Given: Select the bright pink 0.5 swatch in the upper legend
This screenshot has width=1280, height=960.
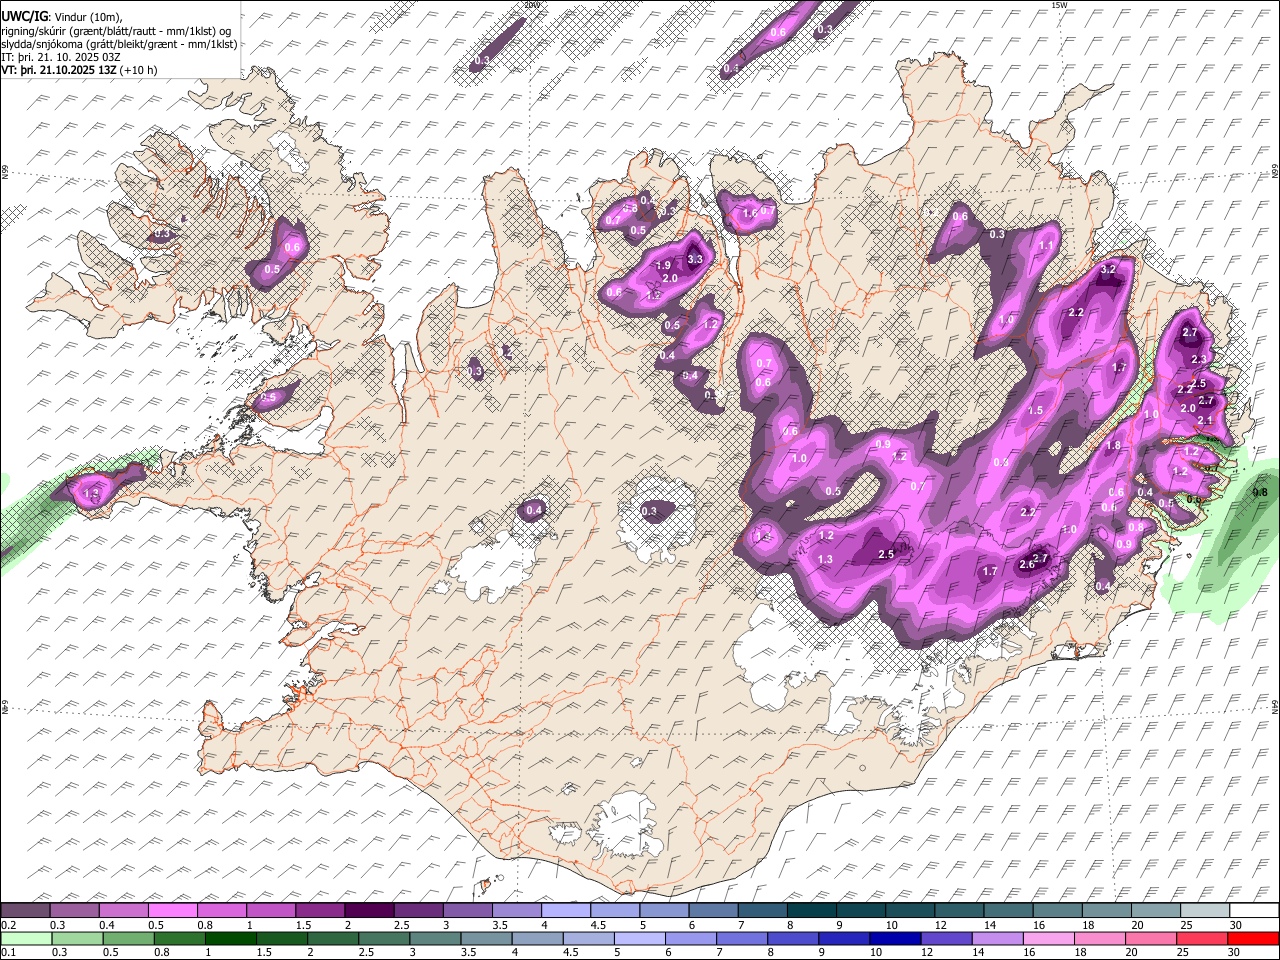Looking at the screenshot, I should click(x=173, y=911).
